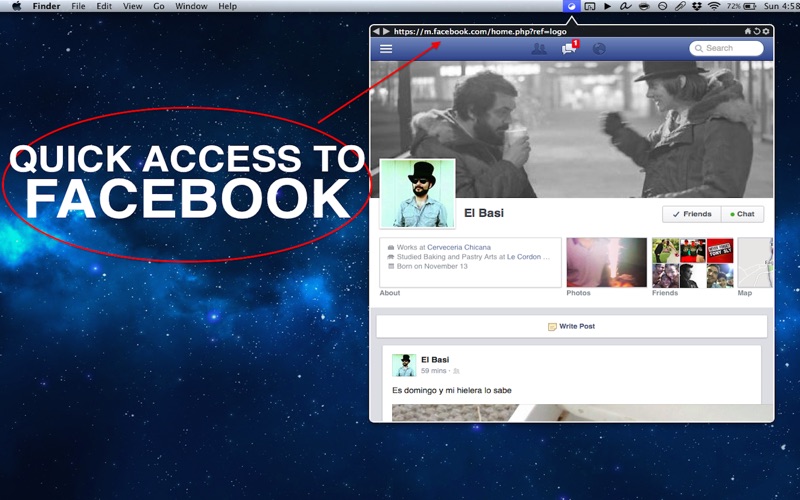Click the Write Post note icon
The height and width of the screenshot is (500, 800).
pos(552,327)
